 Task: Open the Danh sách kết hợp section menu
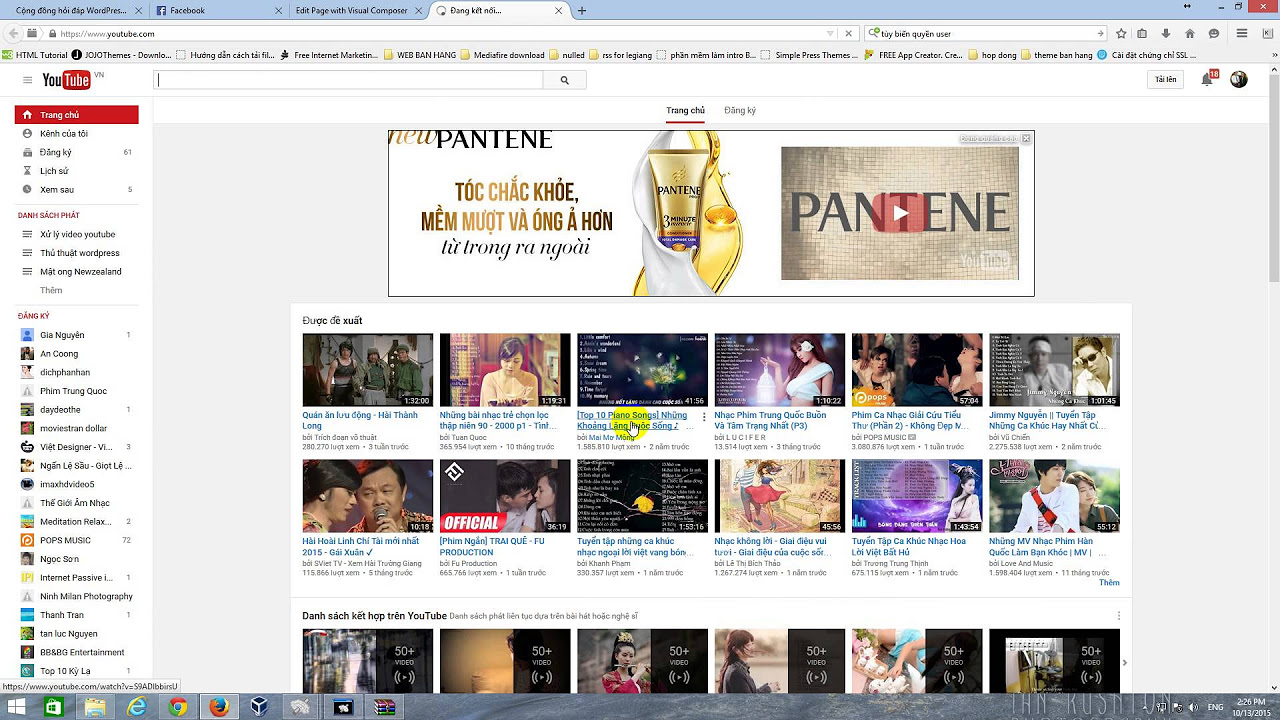(x=1119, y=616)
